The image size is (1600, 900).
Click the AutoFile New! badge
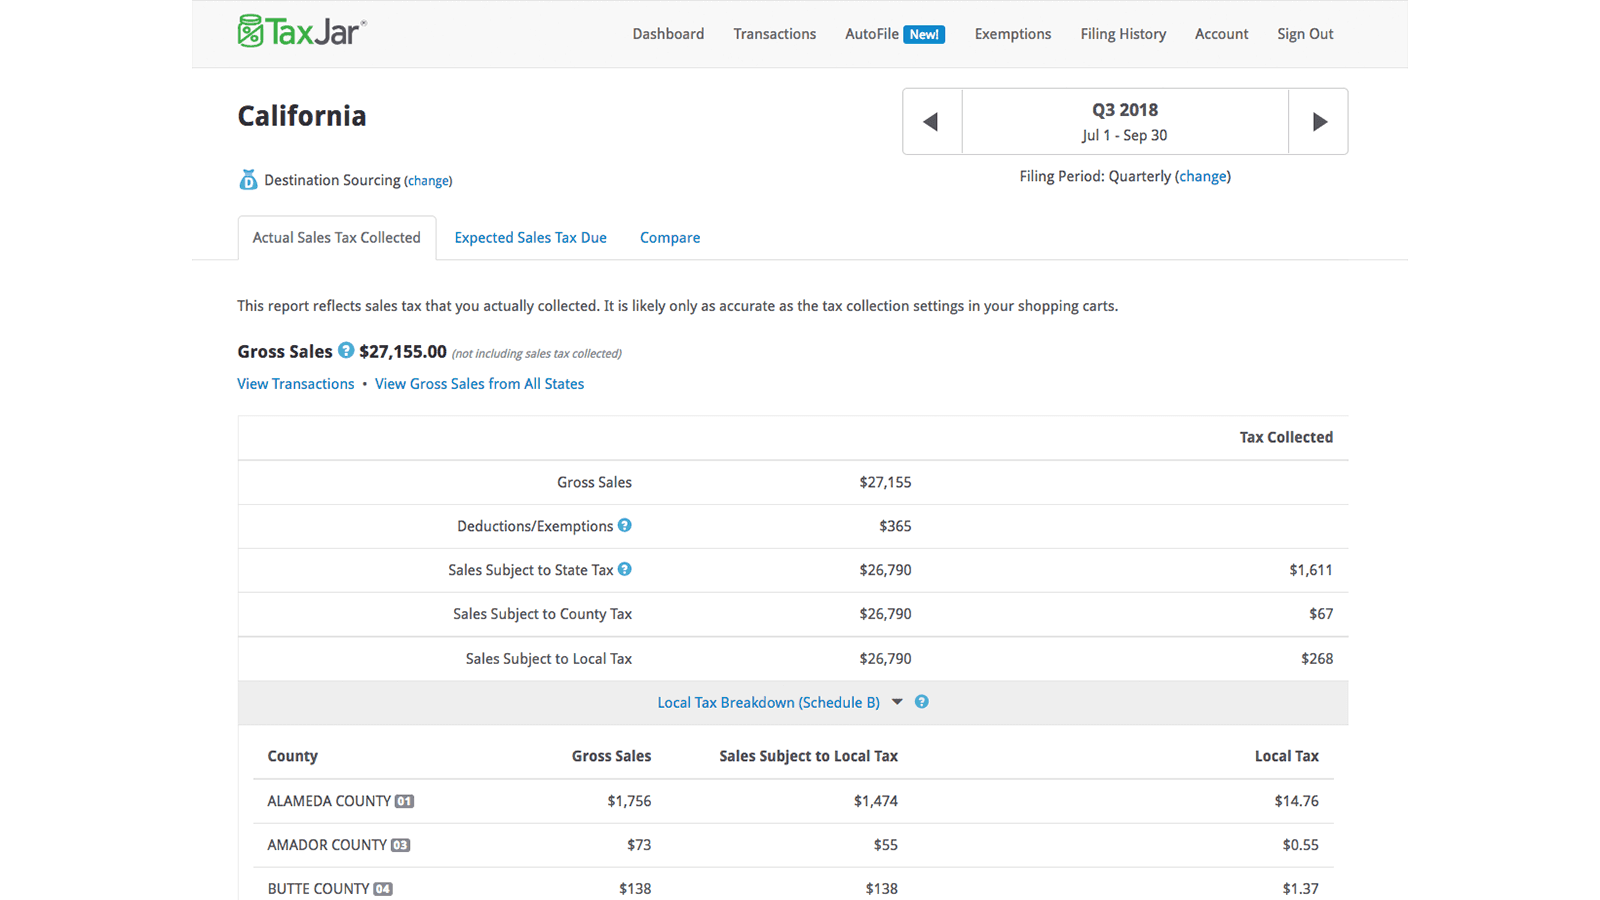(x=923, y=33)
